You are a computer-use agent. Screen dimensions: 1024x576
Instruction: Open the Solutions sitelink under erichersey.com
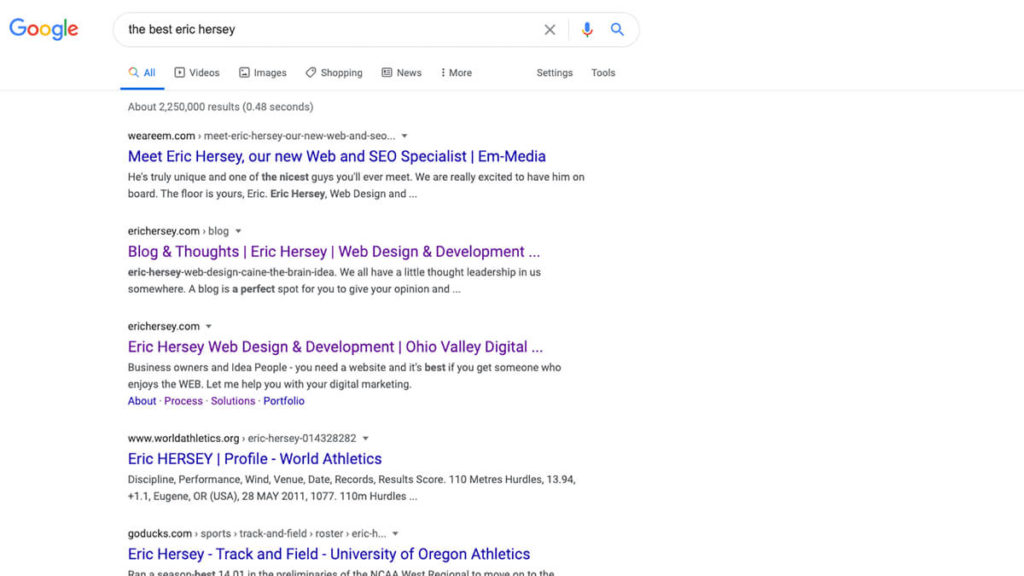pos(233,401)
